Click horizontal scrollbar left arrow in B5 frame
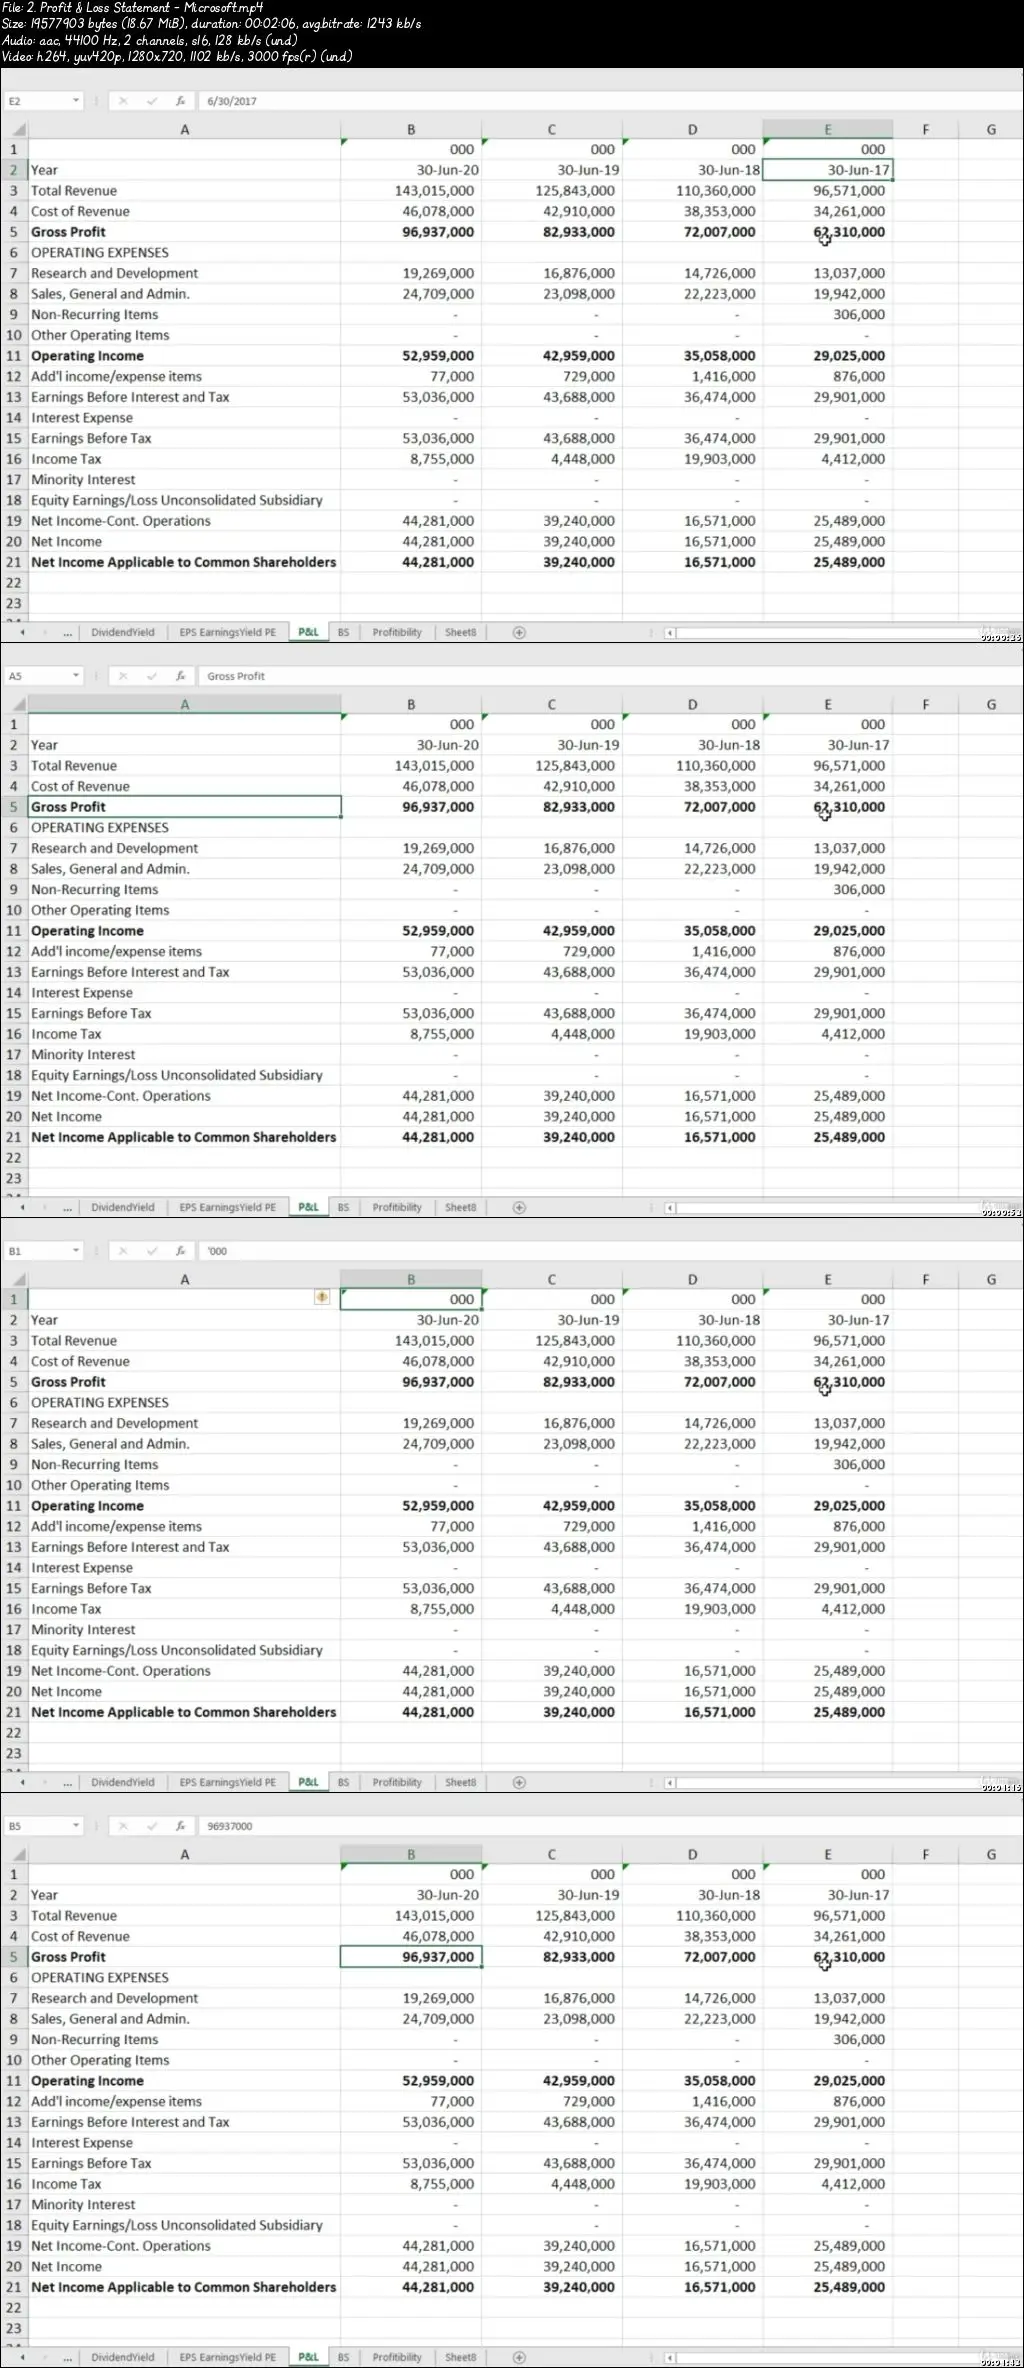 [x=670, y=2357]
